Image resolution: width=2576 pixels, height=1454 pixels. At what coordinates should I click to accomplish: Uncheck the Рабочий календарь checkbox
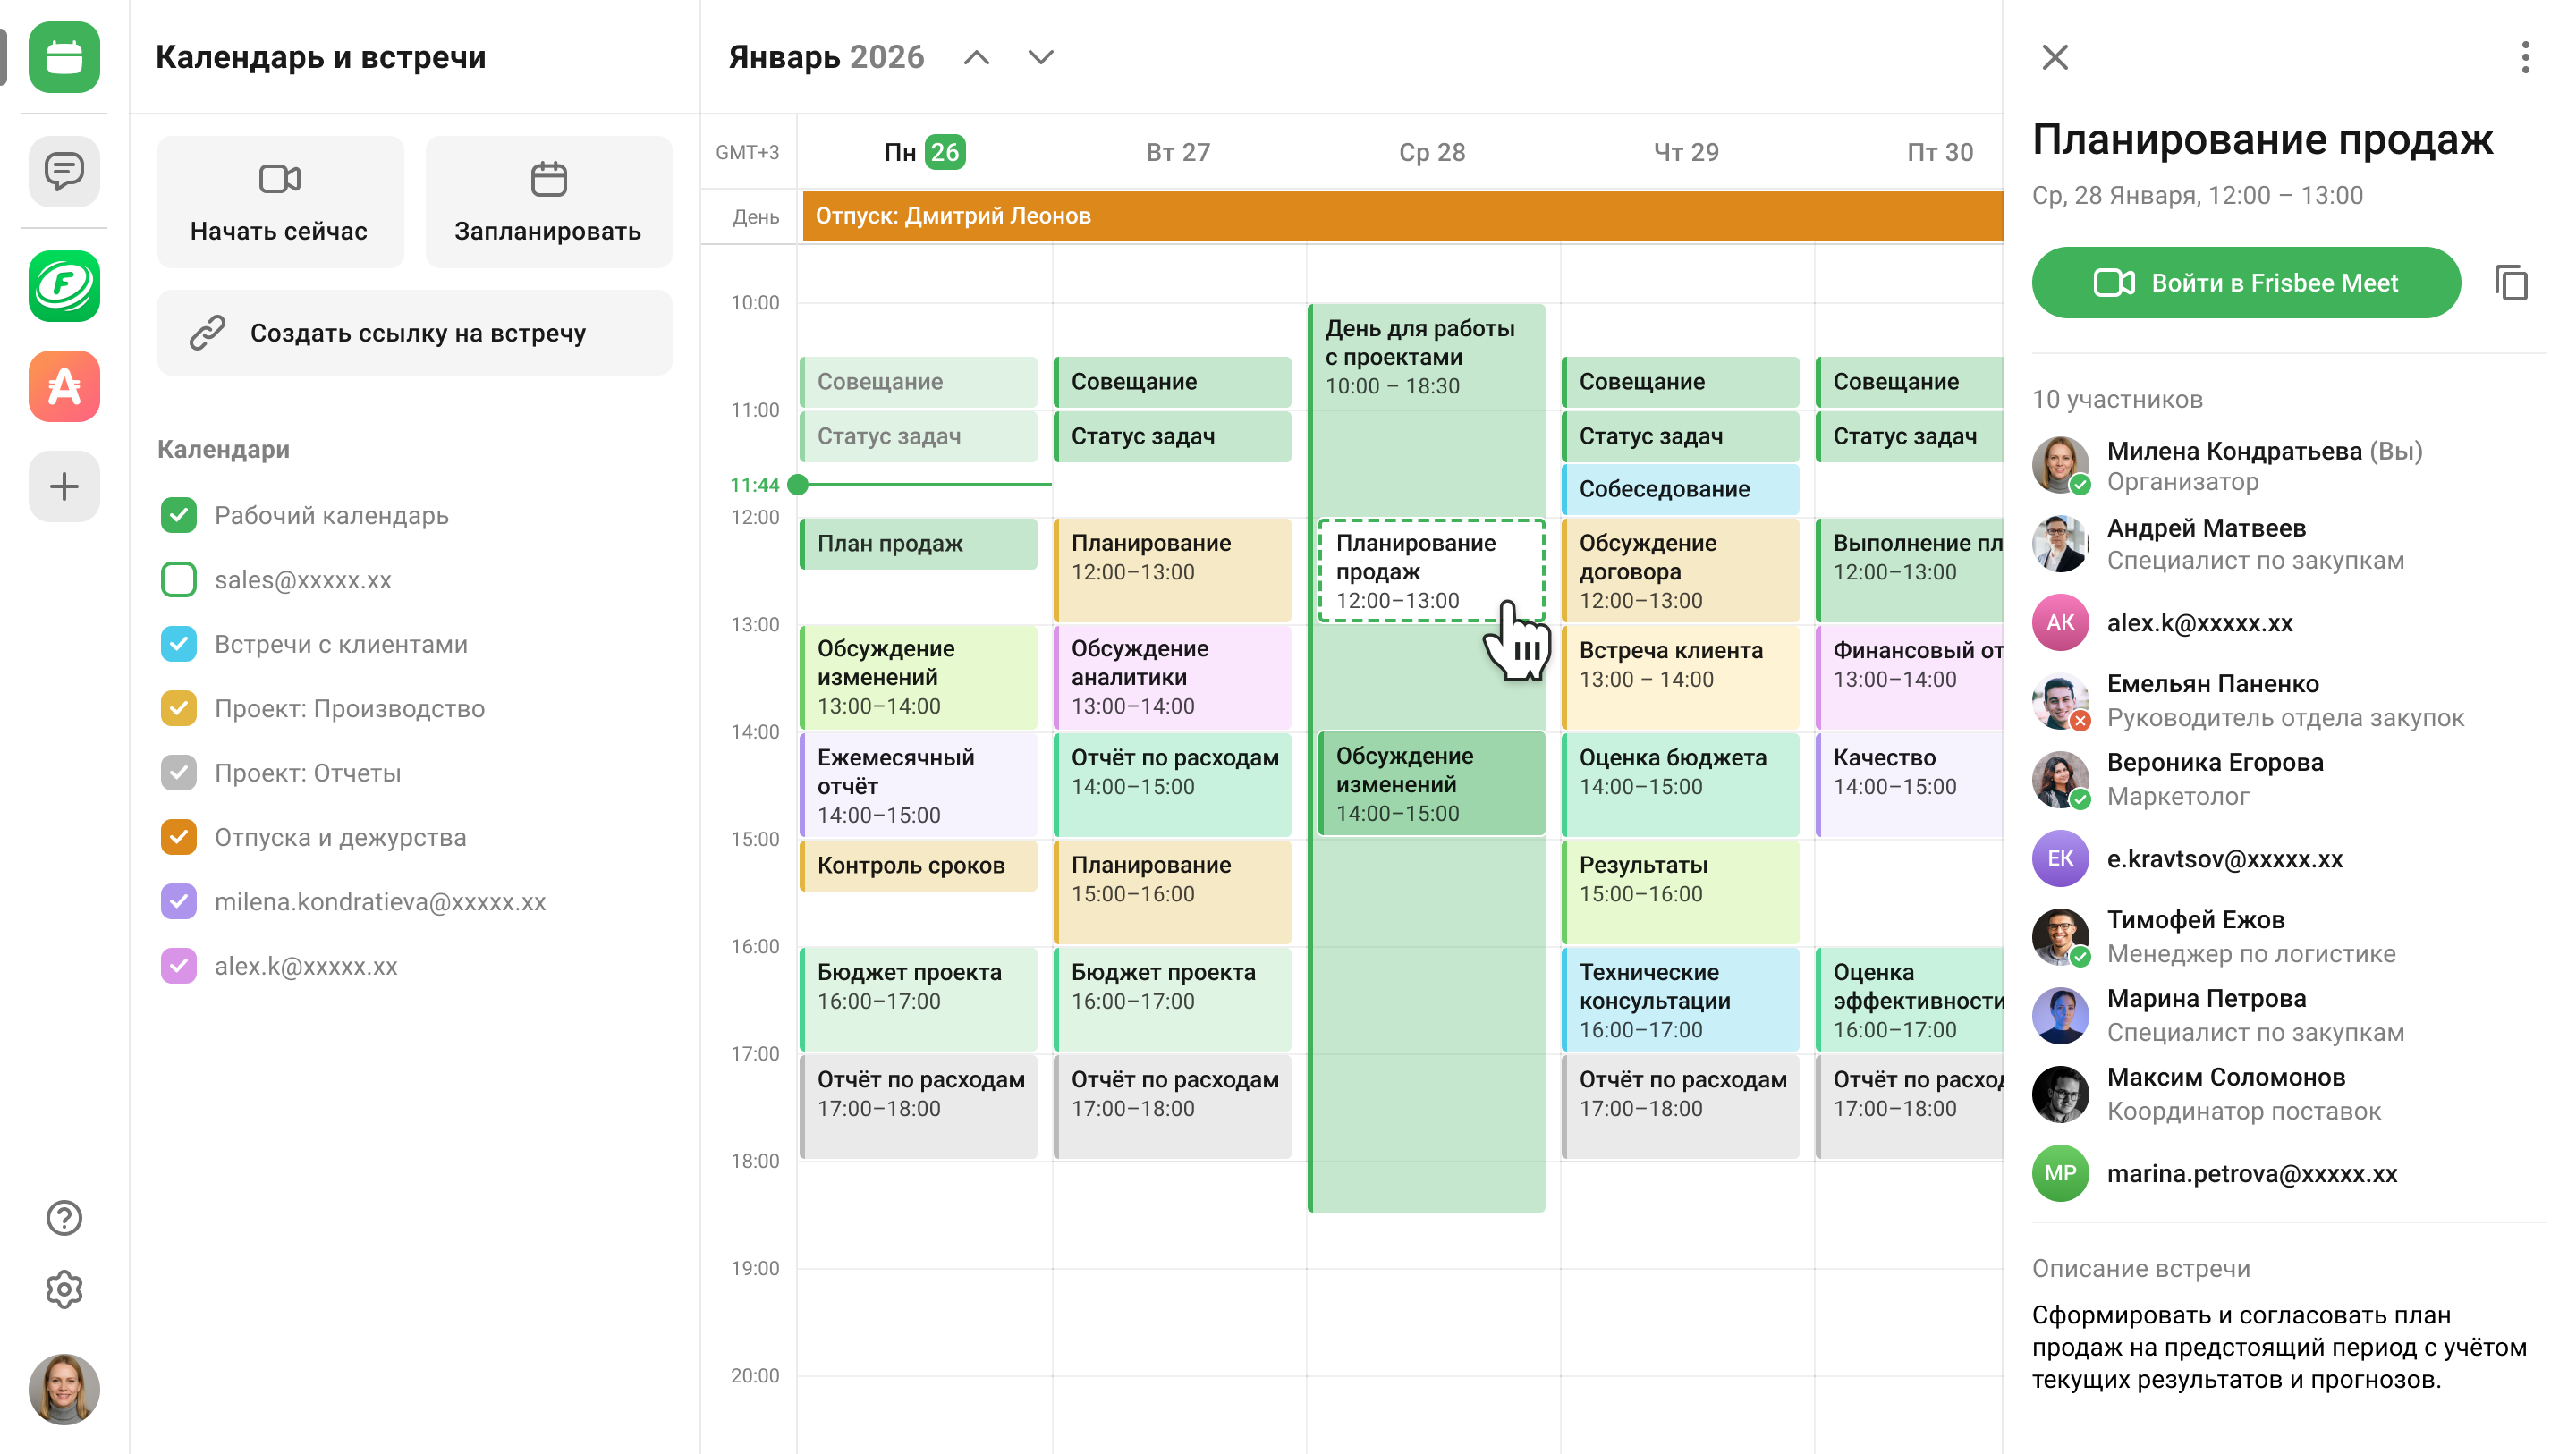[179, 515]
